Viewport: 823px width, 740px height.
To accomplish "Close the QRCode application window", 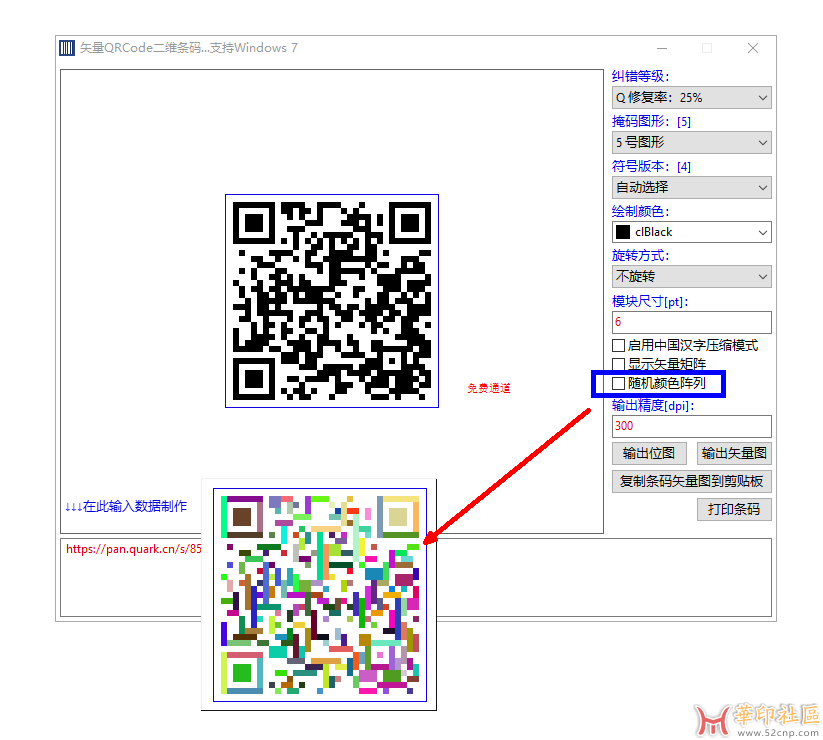I will click(x=753, y=48).
